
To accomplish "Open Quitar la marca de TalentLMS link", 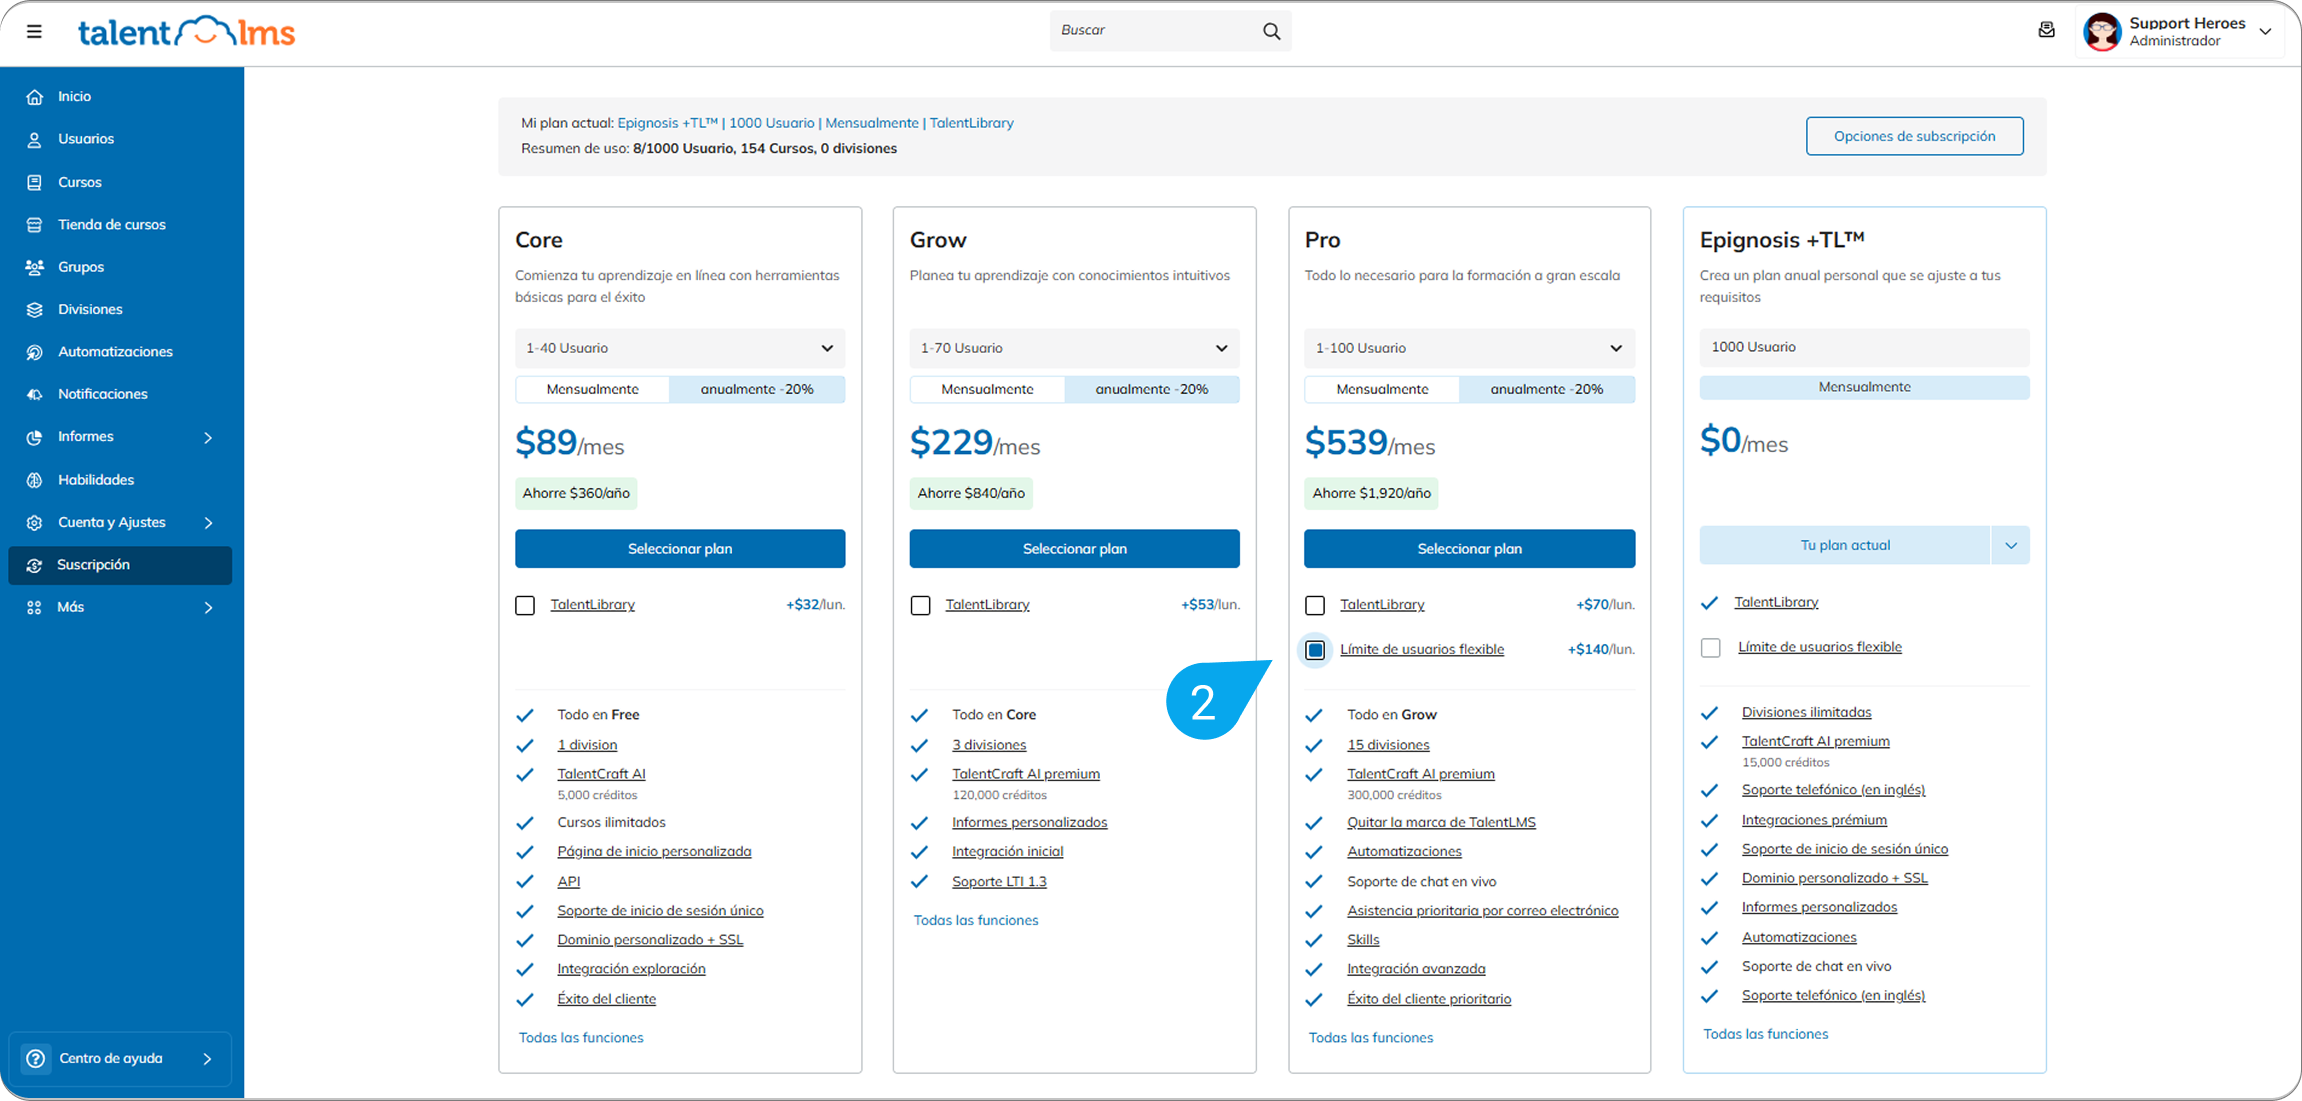I will coord(1441,823).
